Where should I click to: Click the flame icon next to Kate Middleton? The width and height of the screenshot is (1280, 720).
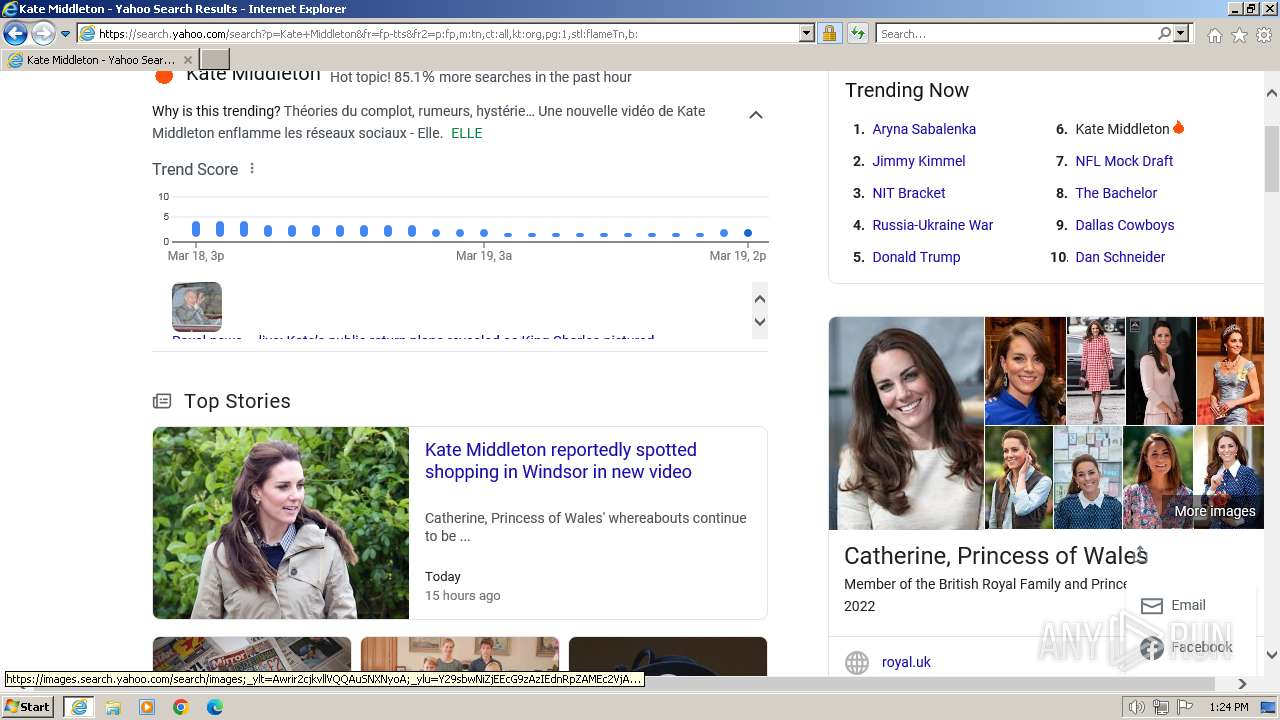(x=1178, y=128)
